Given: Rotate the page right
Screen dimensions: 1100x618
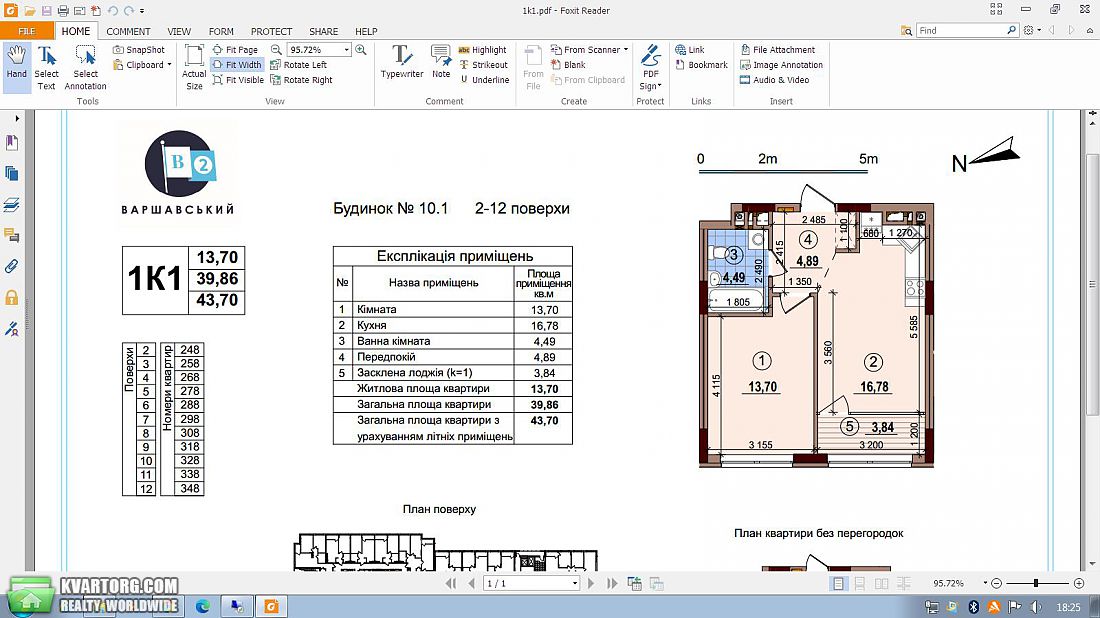Looking at the screenshot, I should pos(302,80).
